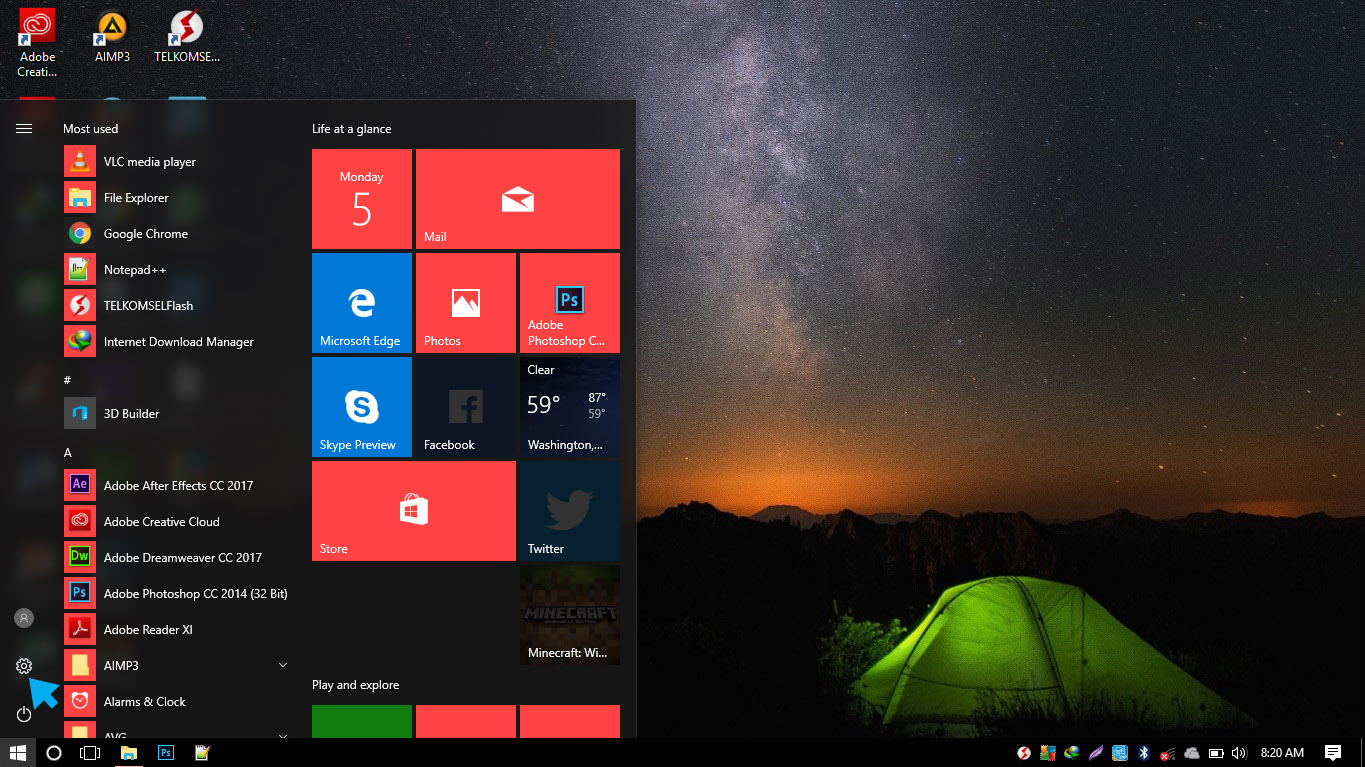Open the Mail tile
Viewport: 1365px width, 767px height.
(x=518, y=199)
